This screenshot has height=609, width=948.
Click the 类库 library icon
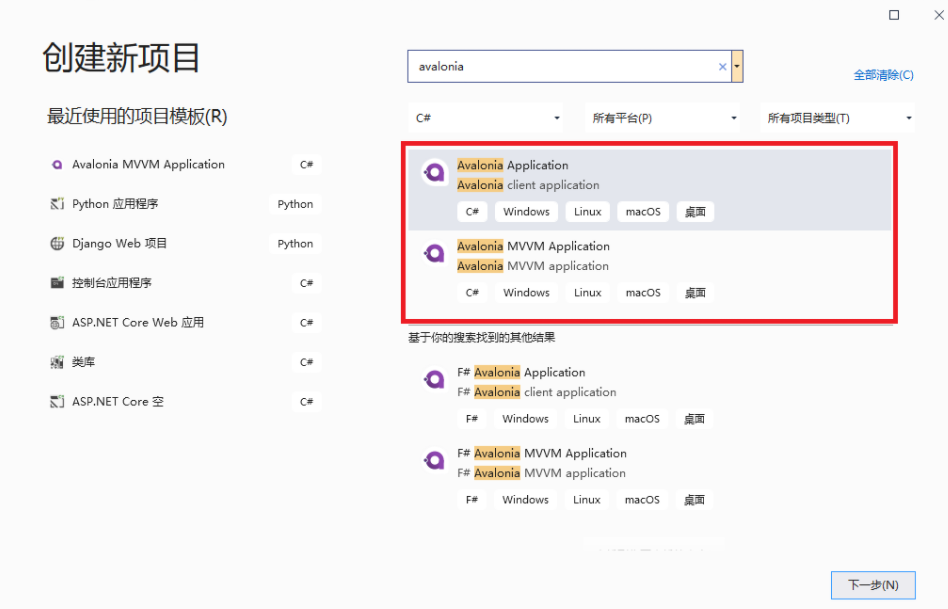point(57,362)
